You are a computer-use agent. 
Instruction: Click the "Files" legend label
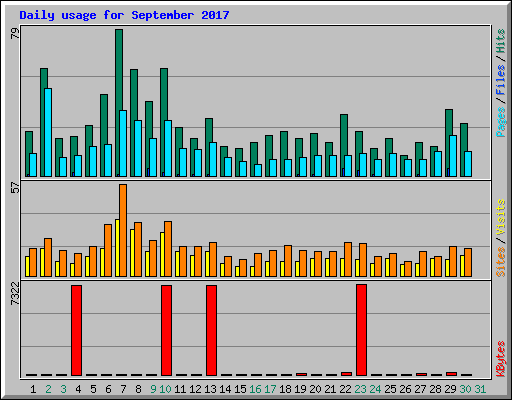(x=500, y=79)
